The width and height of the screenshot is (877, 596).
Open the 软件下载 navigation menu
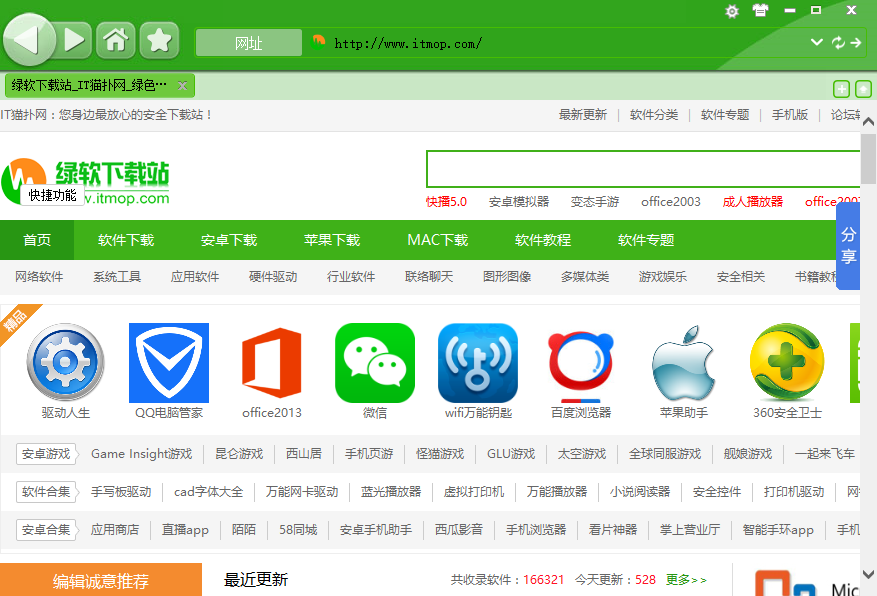pyautogui.click(x=126, y=240)
